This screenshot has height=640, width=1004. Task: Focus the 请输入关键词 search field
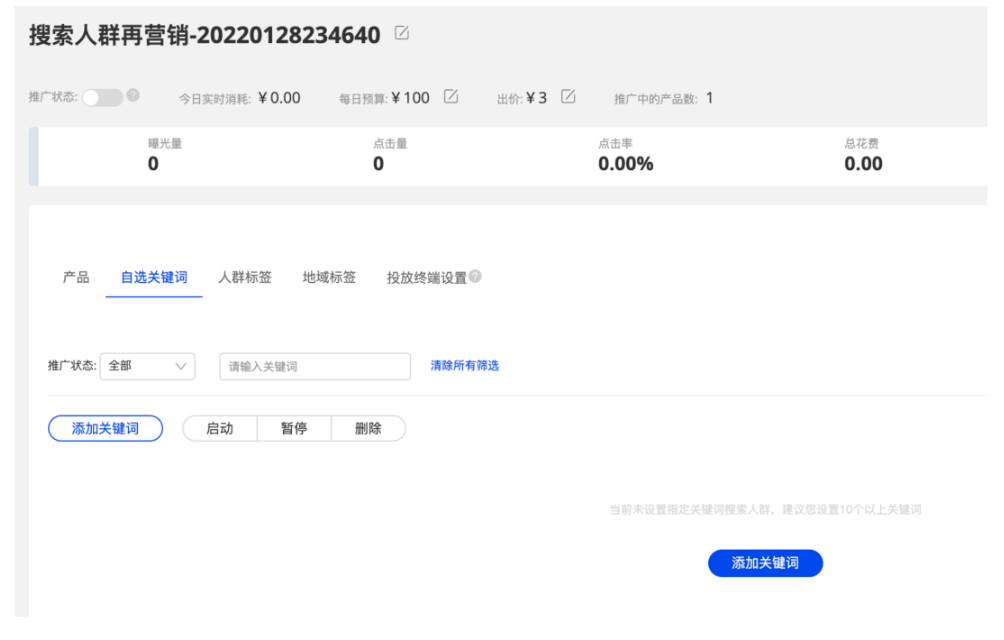point(315,366)
